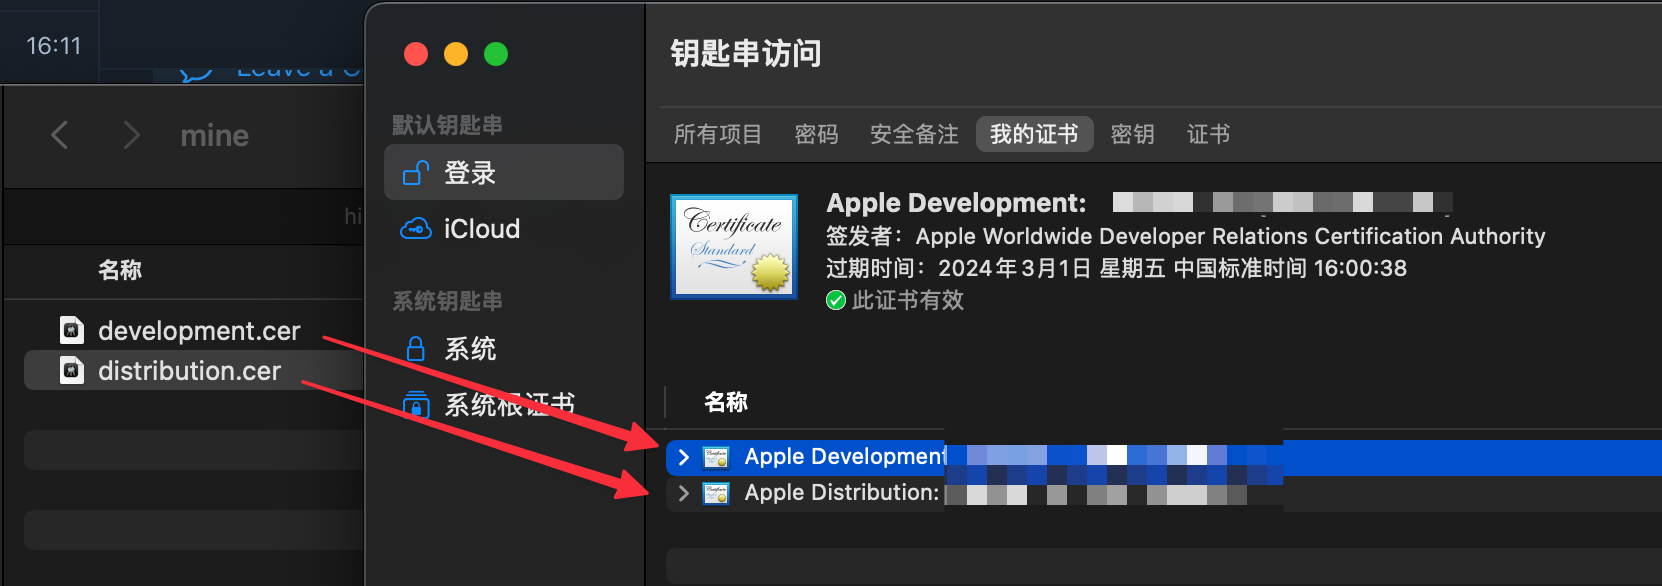Click development.cer file icon in Finder
This screenshot has width=1662, height=586.
[72, 330]
